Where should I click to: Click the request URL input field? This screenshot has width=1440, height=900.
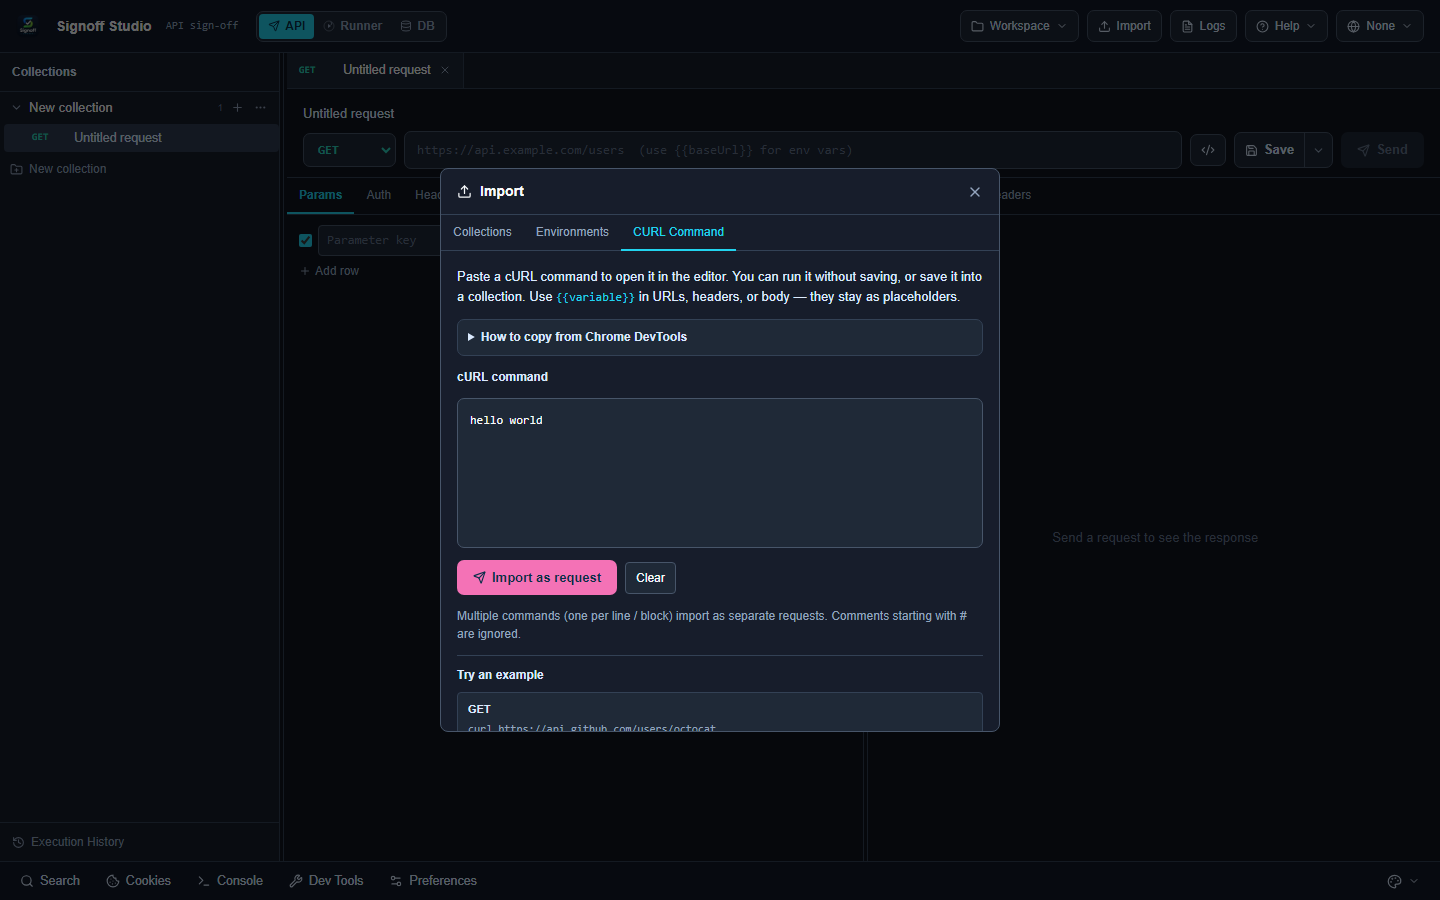click(793, 150)
